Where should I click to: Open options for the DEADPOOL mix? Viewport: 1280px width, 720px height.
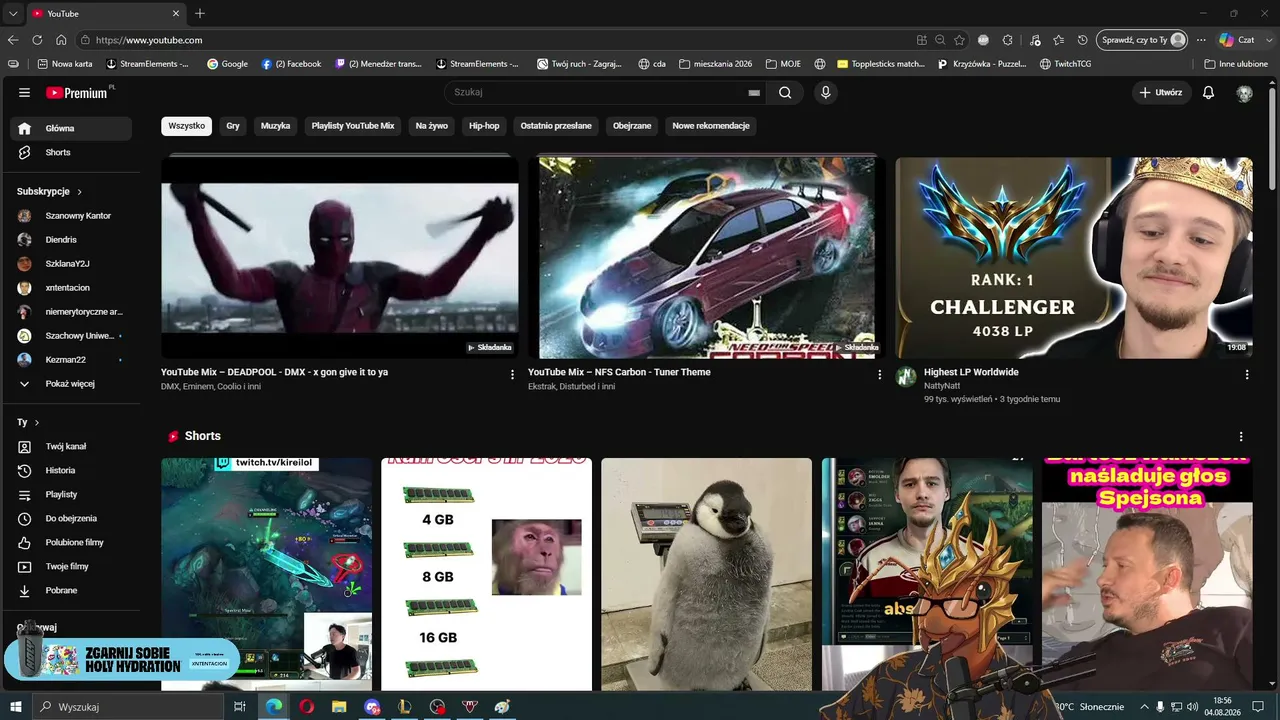(512, 375)
